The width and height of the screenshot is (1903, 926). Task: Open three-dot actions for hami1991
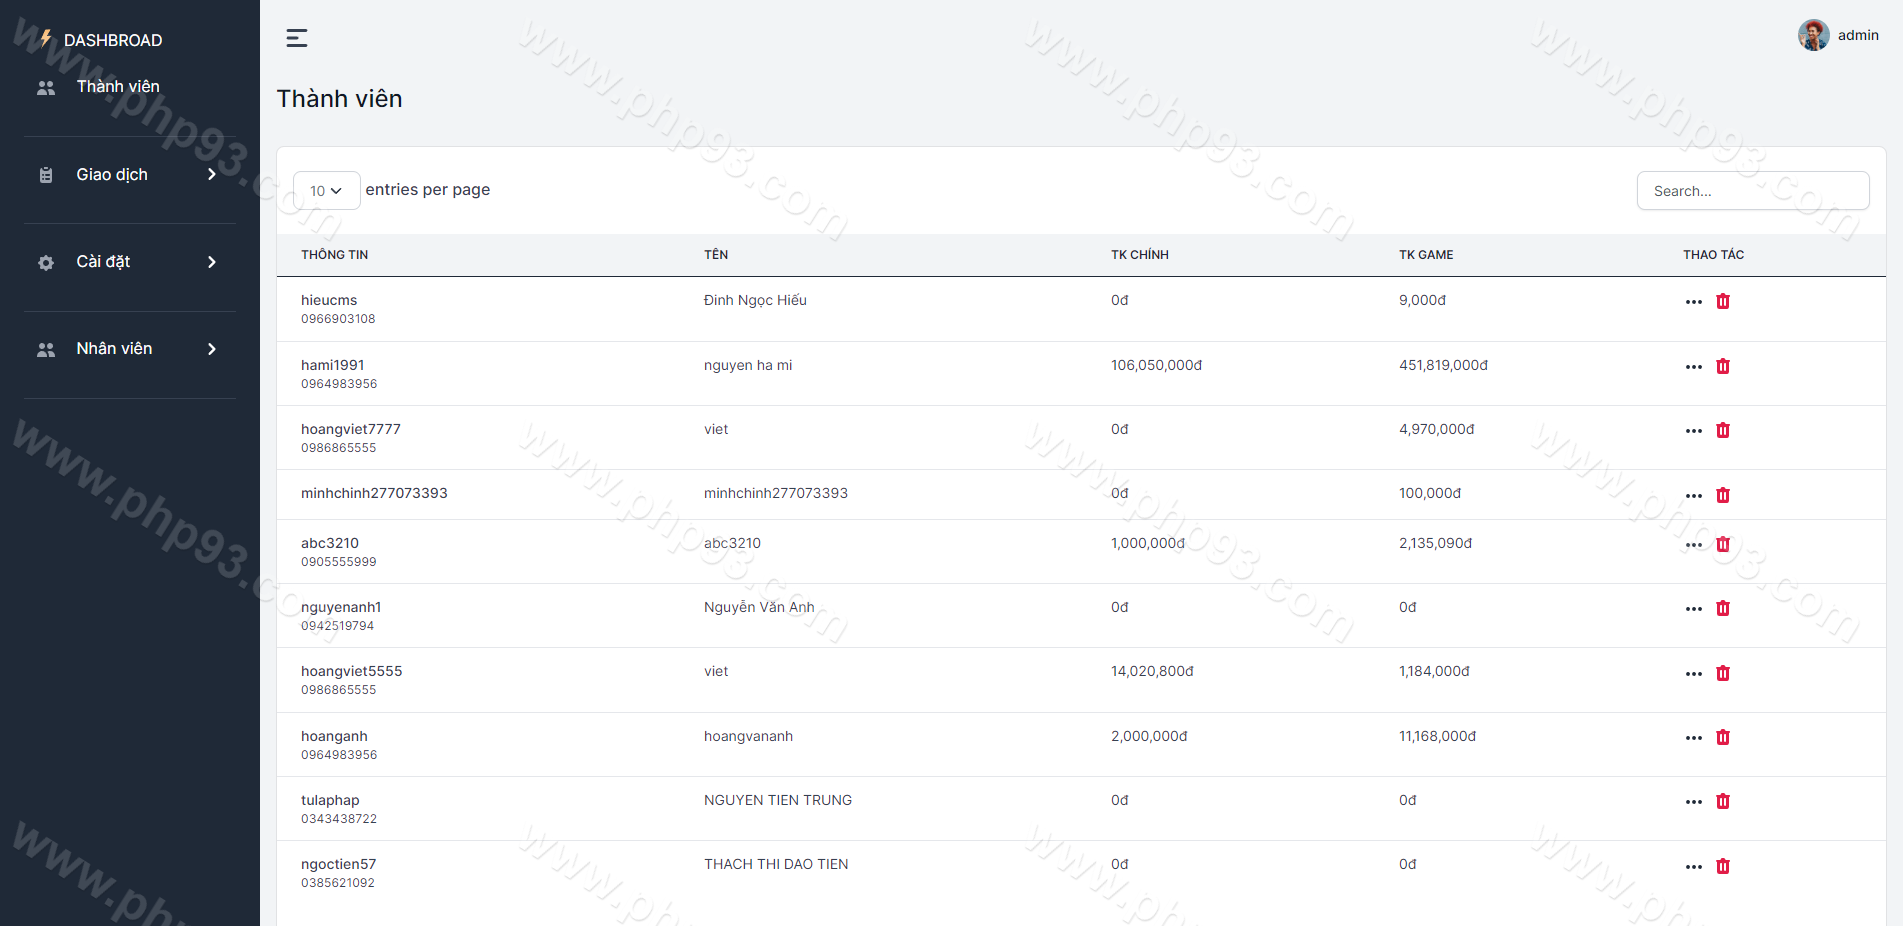coord(1693,367)
